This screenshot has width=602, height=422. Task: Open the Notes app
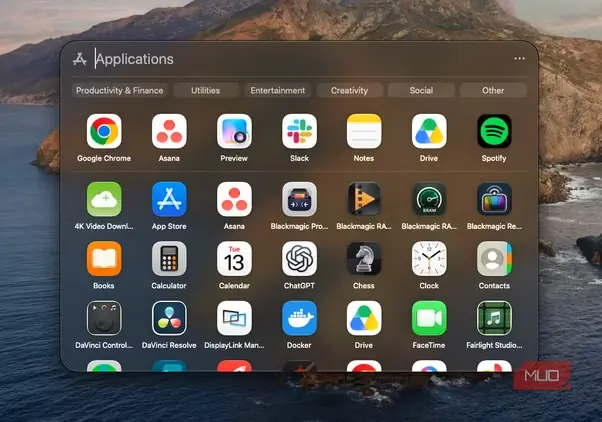364,131
